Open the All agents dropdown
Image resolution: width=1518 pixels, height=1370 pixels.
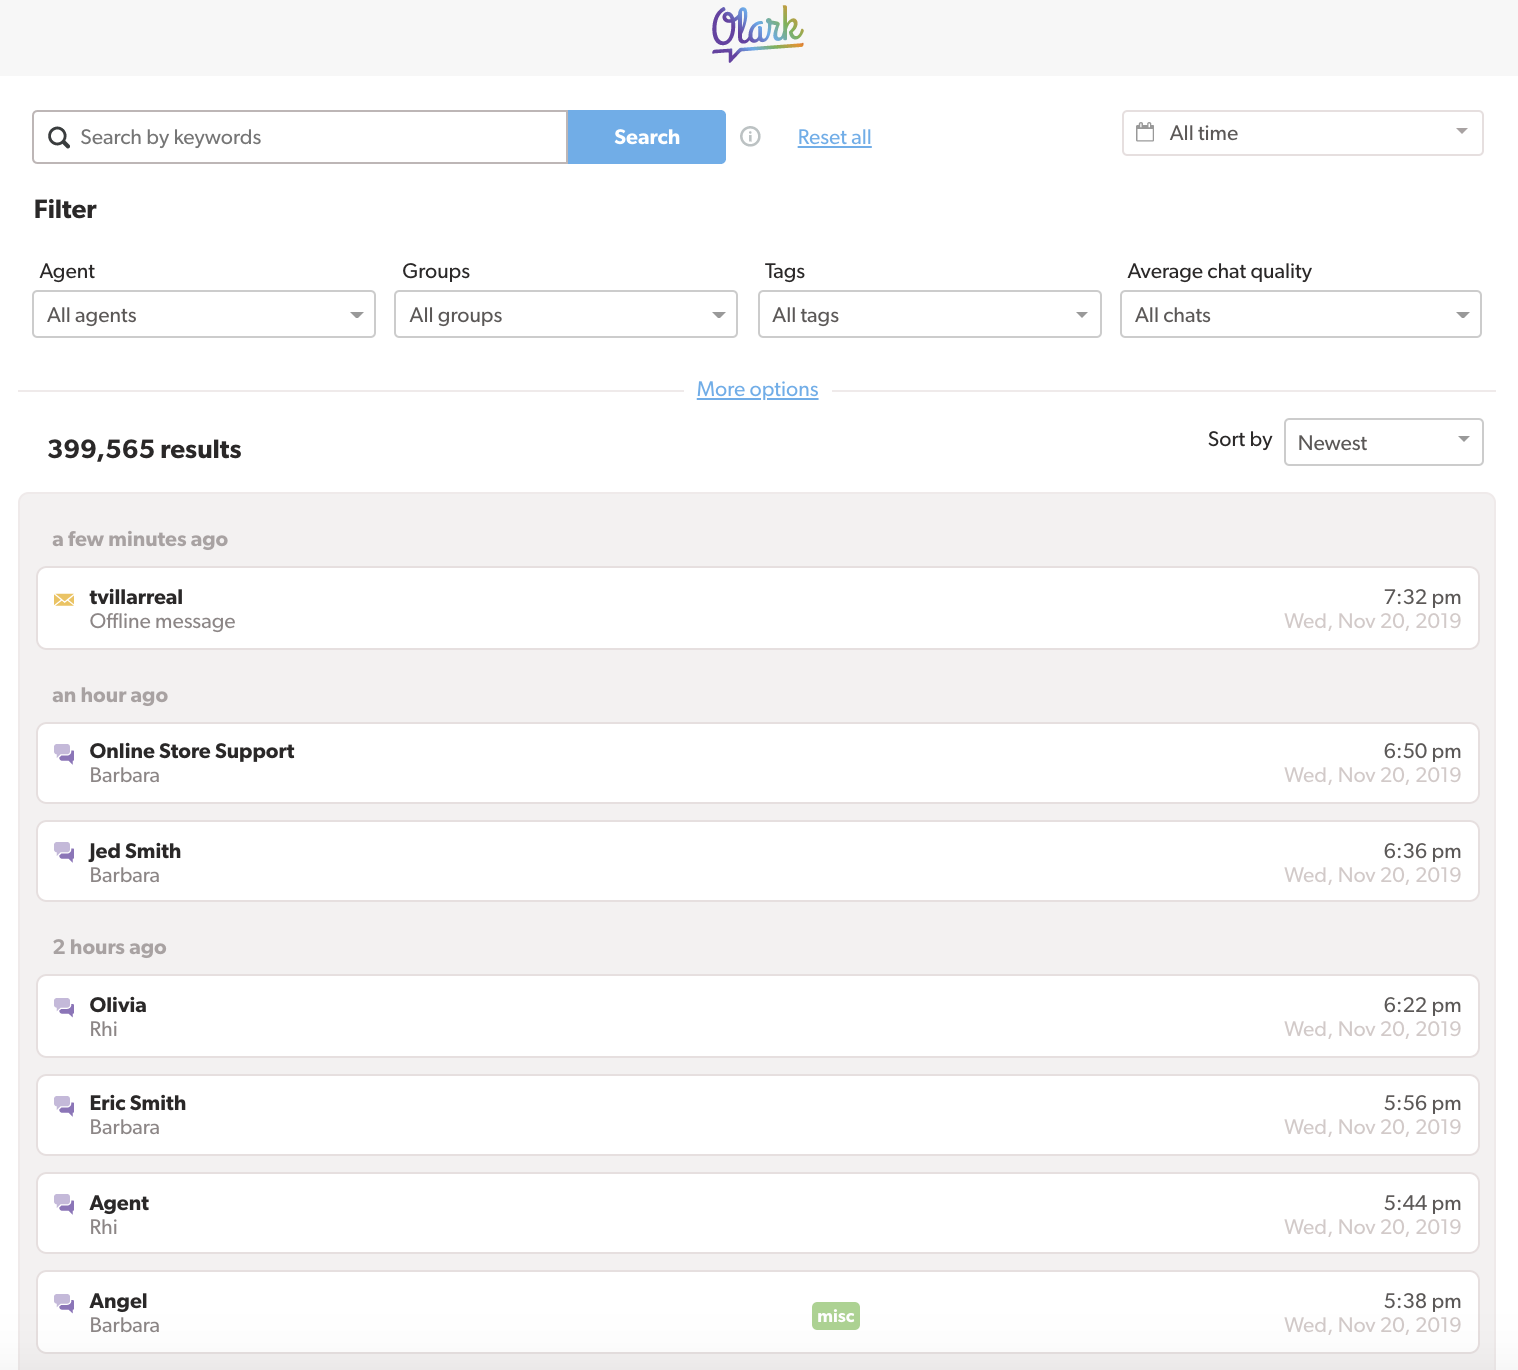point(204,314)
